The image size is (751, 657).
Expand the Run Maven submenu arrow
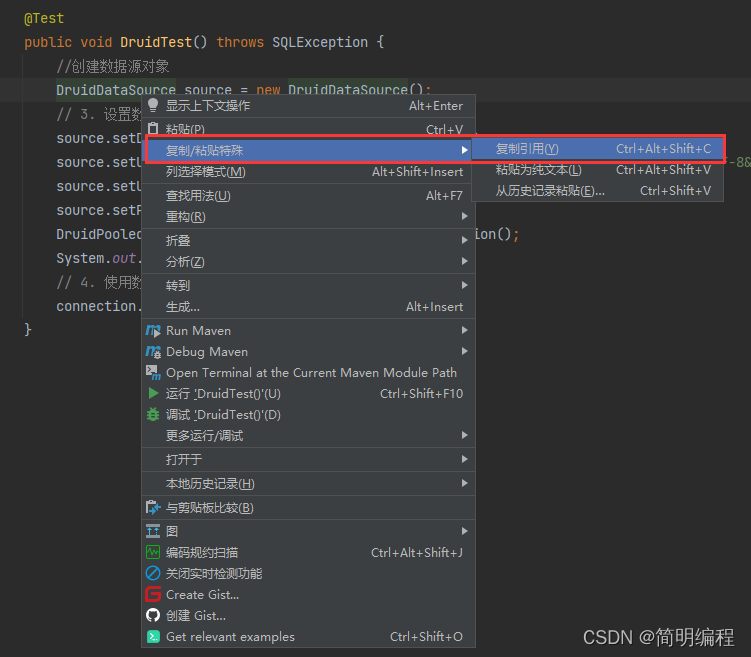[x=464, y=330]
